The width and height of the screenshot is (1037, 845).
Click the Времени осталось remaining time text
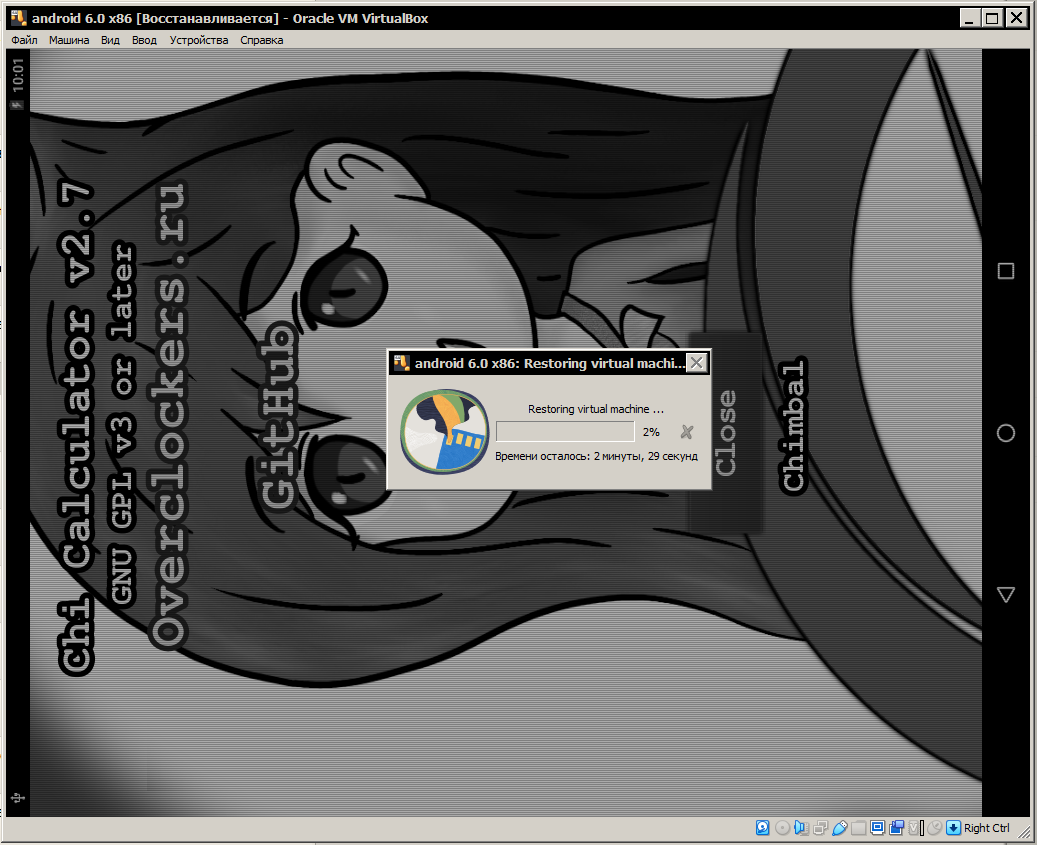pos(596,456)
